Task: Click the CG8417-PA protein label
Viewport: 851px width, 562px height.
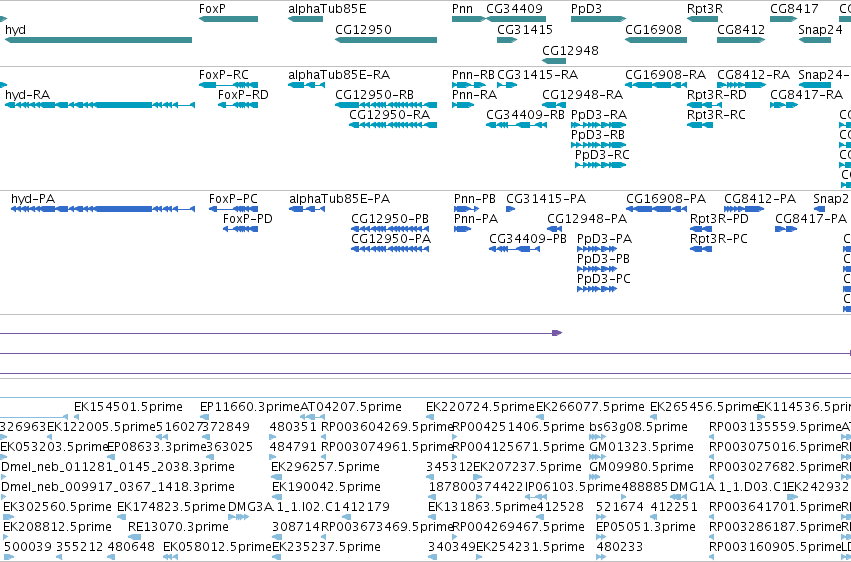Action: (811, 219)
